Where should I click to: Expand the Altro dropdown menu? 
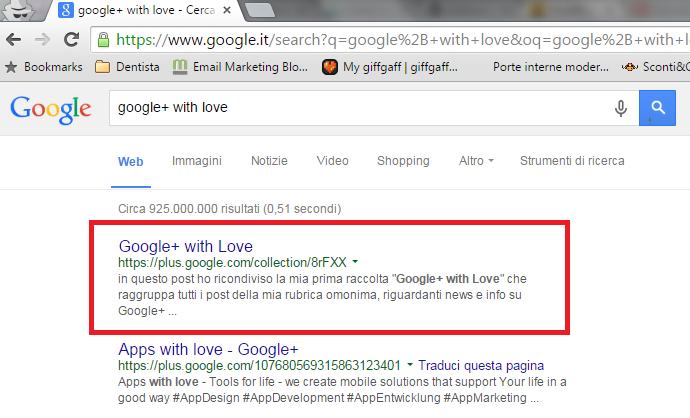(x=476, y=161)
